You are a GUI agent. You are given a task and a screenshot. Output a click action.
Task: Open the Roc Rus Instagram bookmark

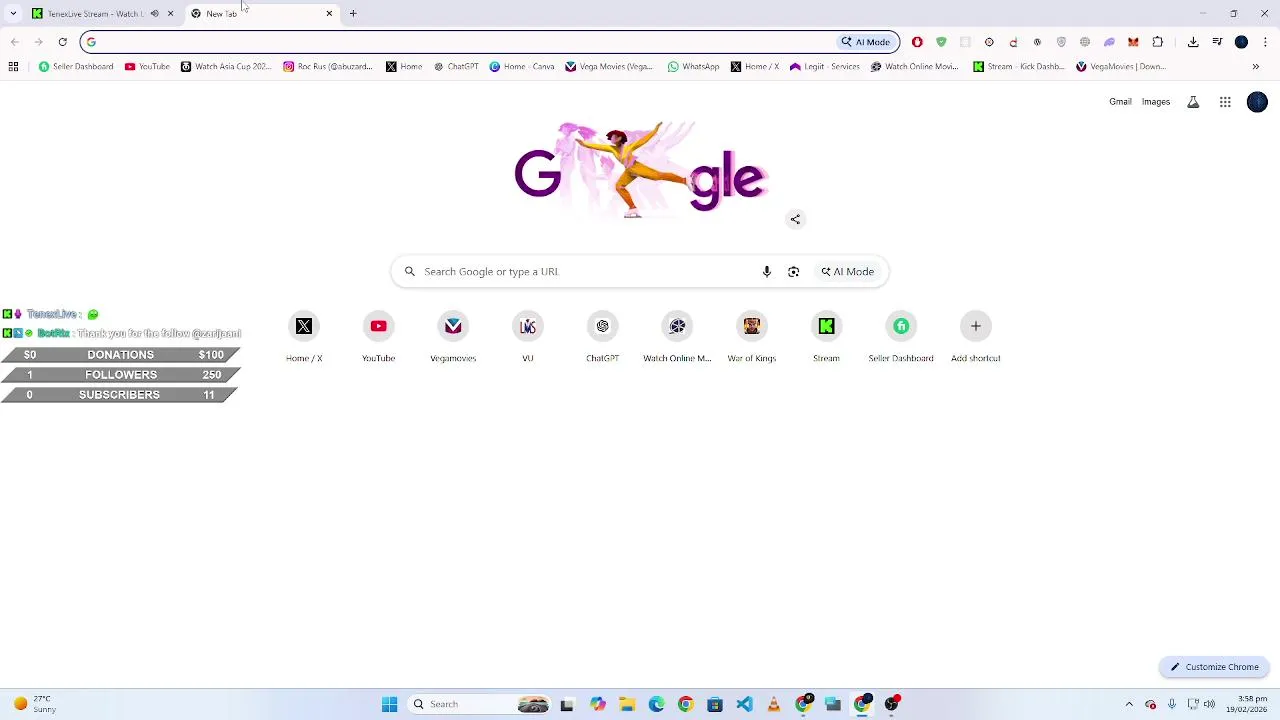pyautogui.click(x=328, y=66)
